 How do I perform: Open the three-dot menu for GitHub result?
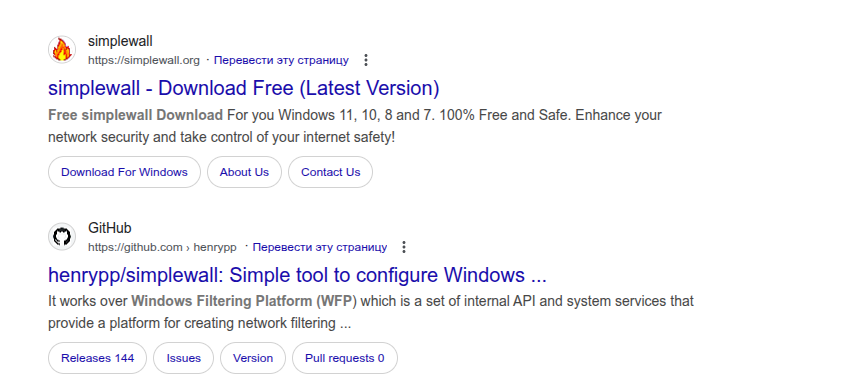point(404,247)
